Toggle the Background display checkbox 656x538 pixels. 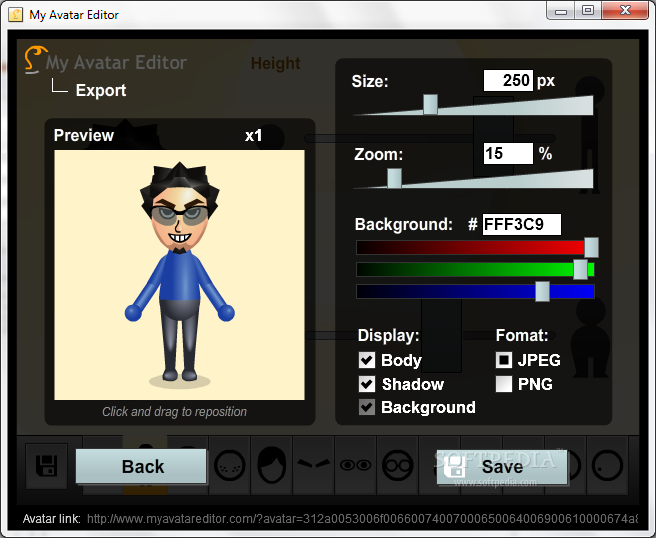(x=367, y=407)
